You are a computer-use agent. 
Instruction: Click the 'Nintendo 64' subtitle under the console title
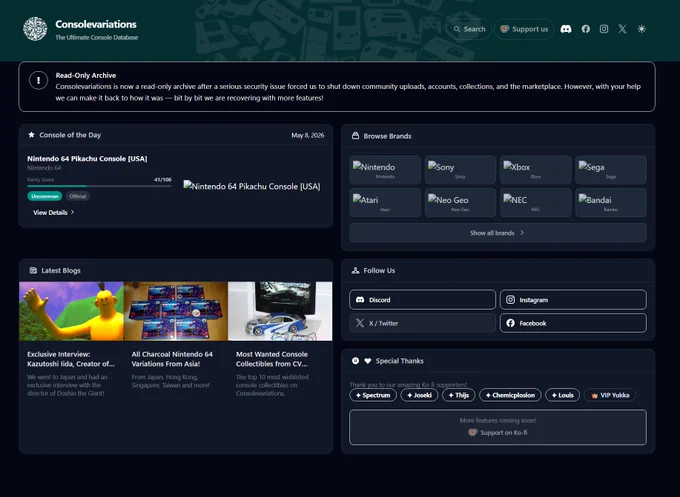click(44, 168)
